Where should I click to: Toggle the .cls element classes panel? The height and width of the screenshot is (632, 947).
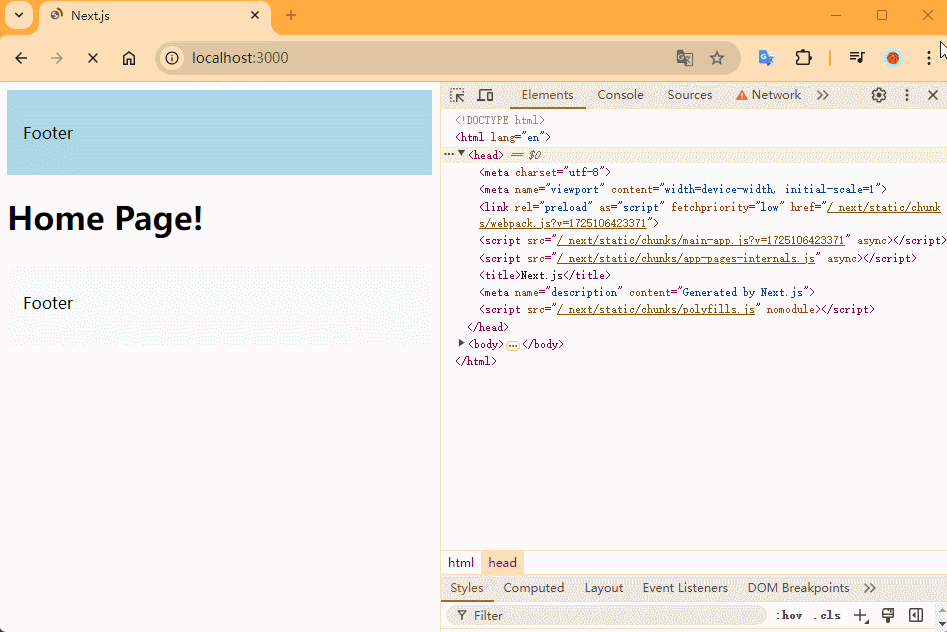click(827, 615)
